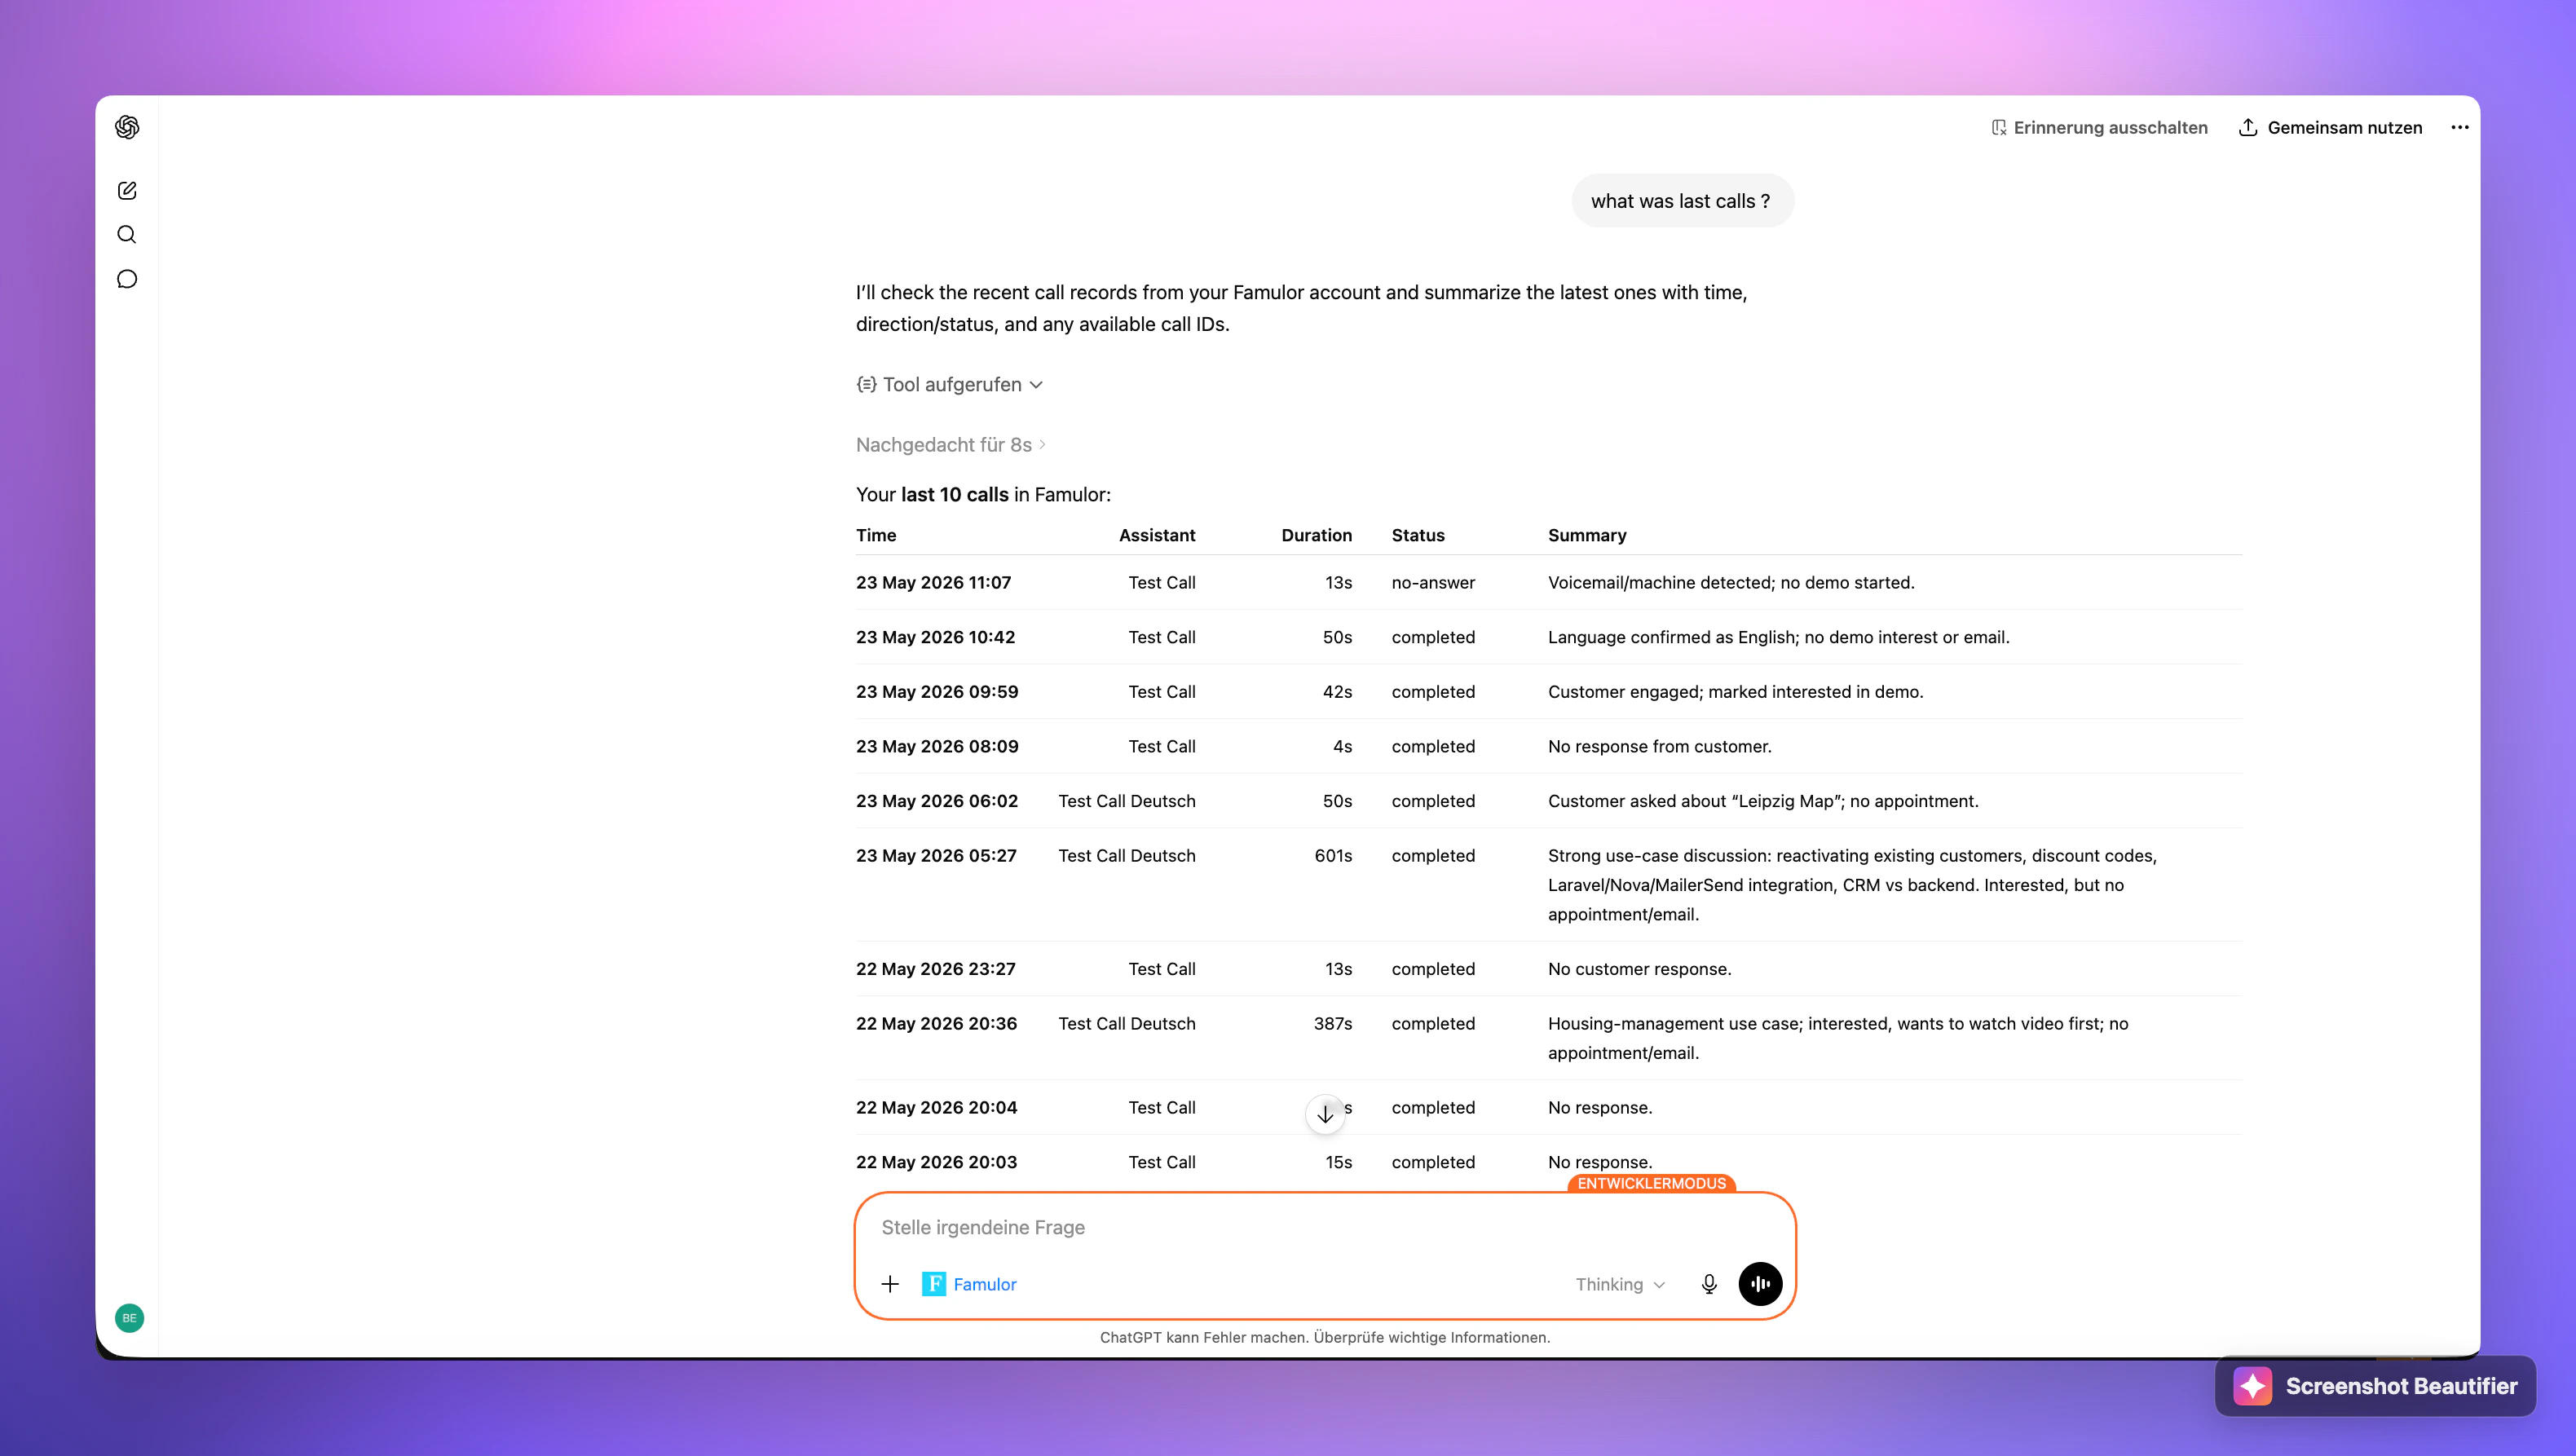The height and width of the screenshot is (1456, 2576).
Task: Click the 'Strong use-case discussion' summary
Action: tap(1852, 885)
